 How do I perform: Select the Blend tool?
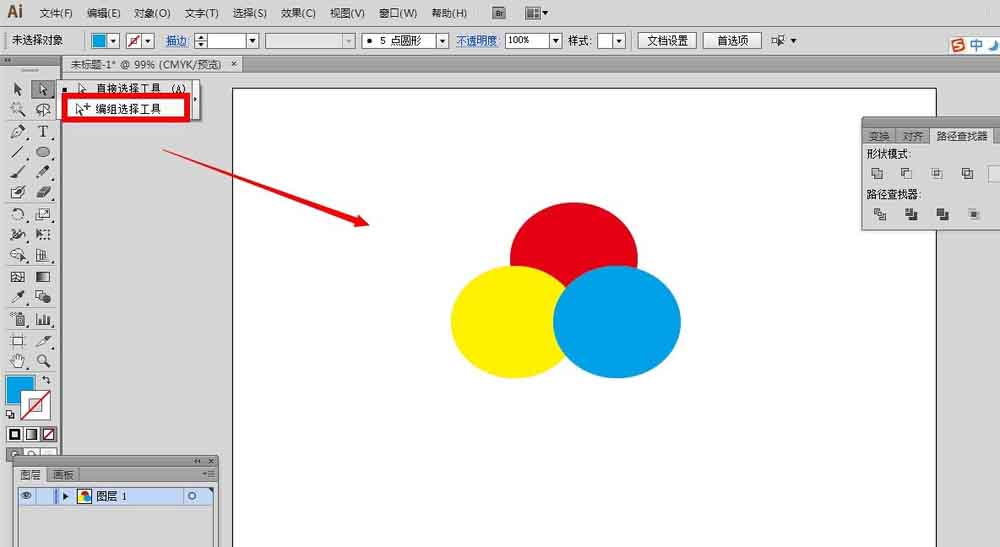43,297
